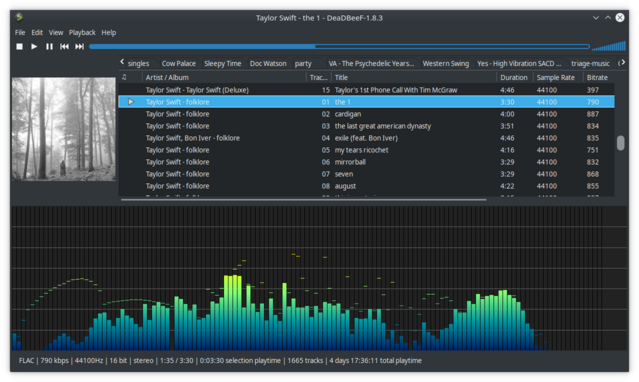Adjust the volume bar at top right
This screenshot has width=639, height=382.
click(x=609, y=46)
